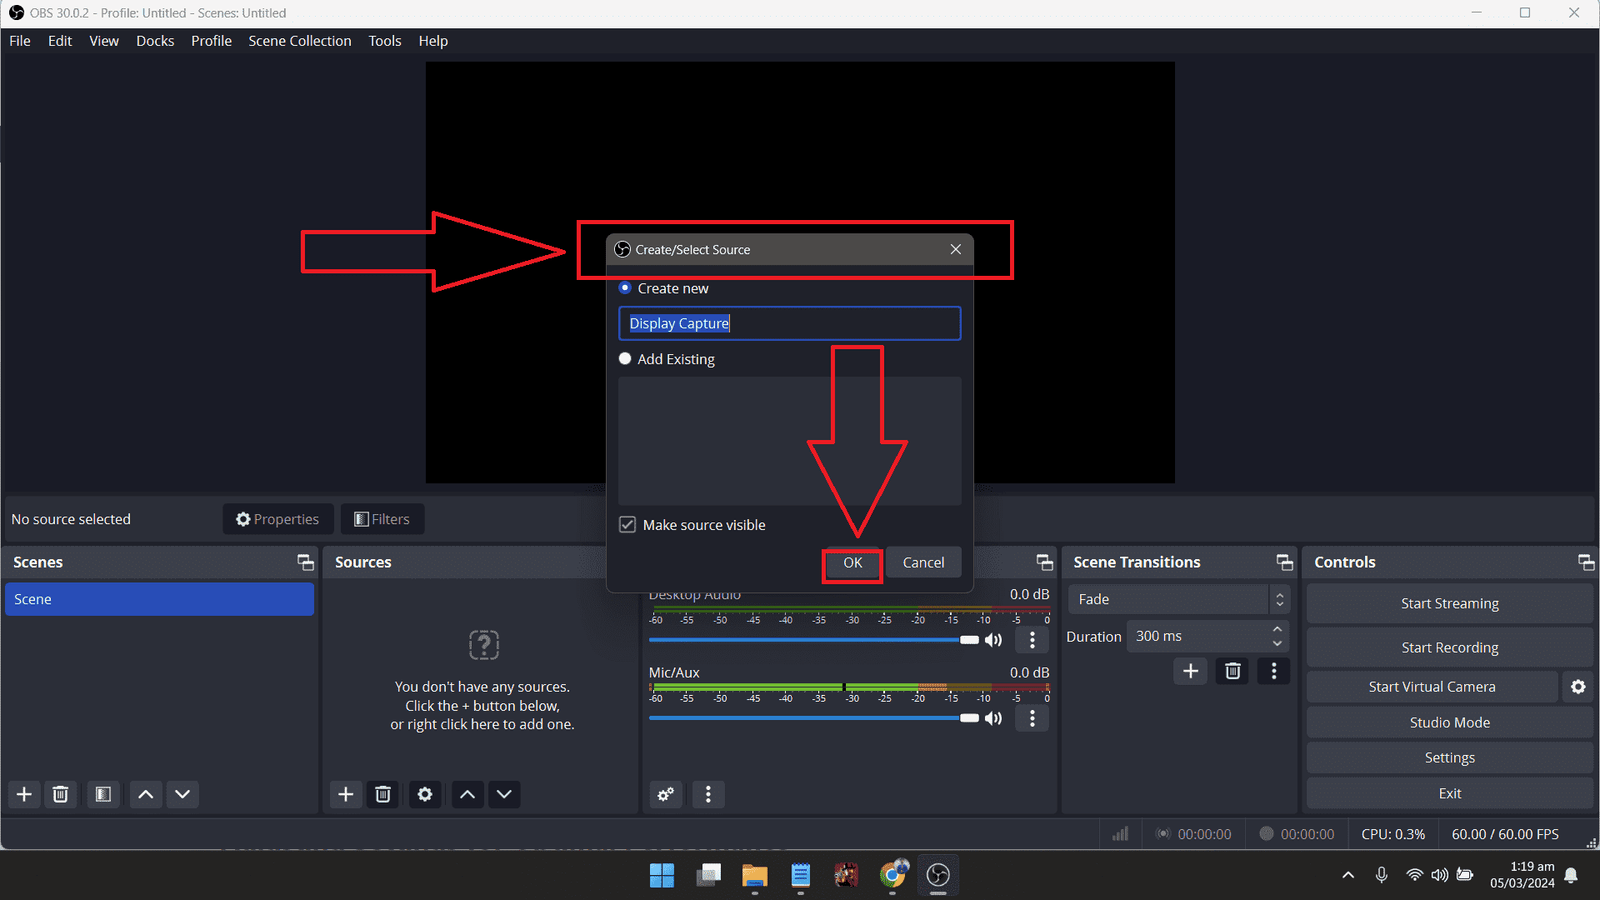Open Virtual Camera settings gear icon
The image size is (1600, 900).
click(x=1578, y=687)
